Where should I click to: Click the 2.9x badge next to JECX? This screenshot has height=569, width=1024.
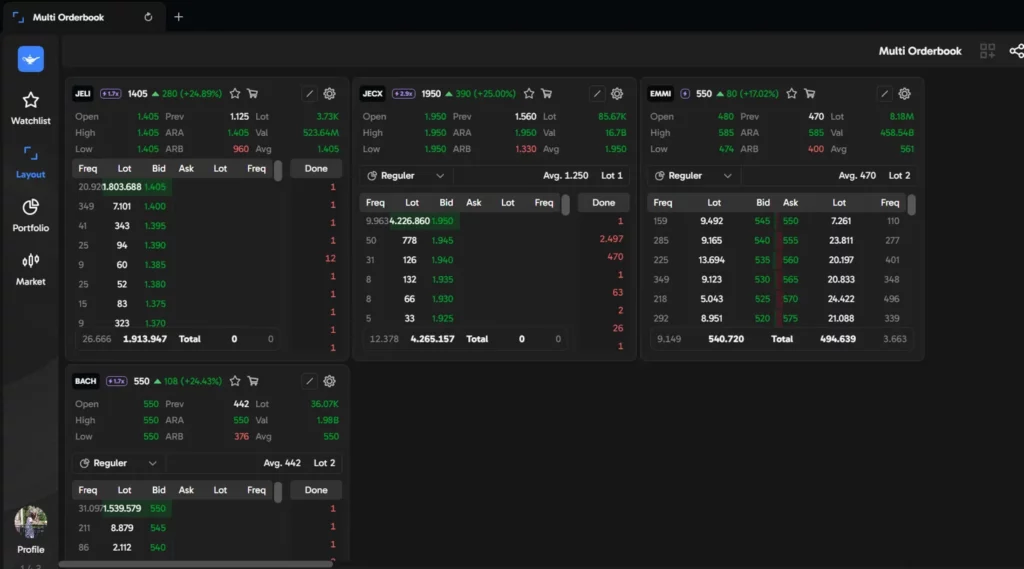(x=404, y=93)
